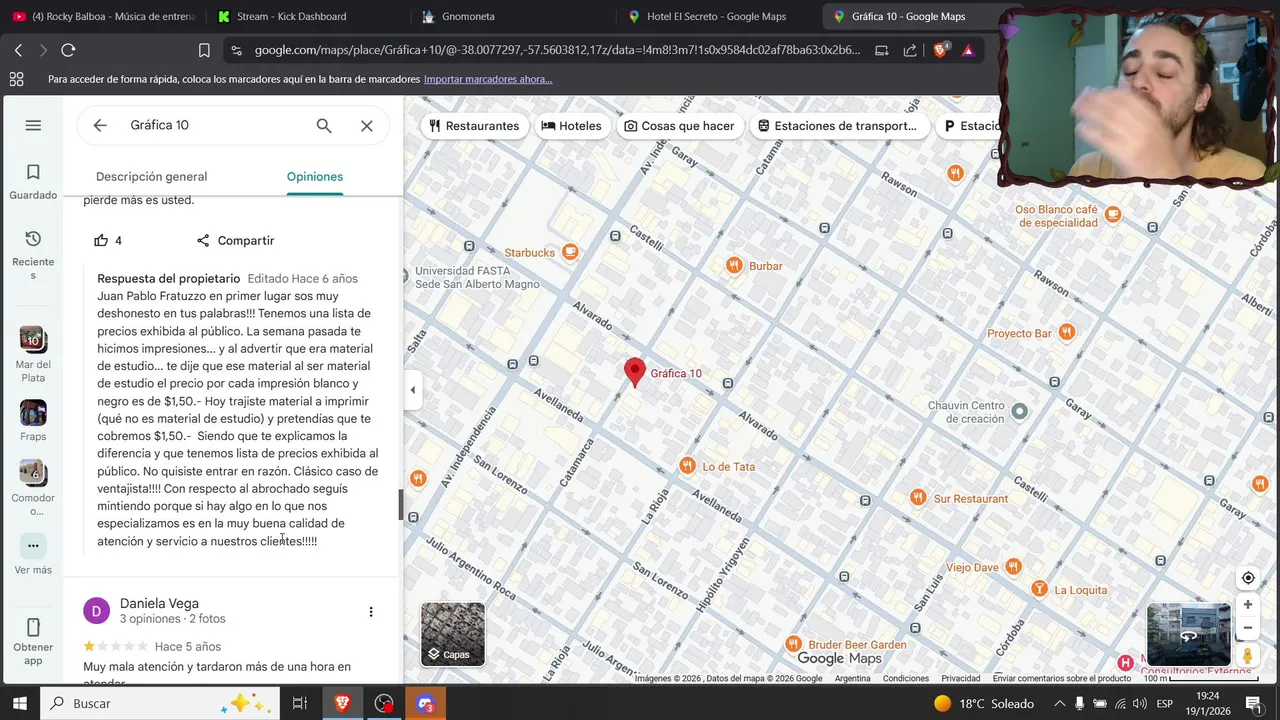Click the Sur Restaurant marker
The image size is (1280, 720).
point(918,498)
